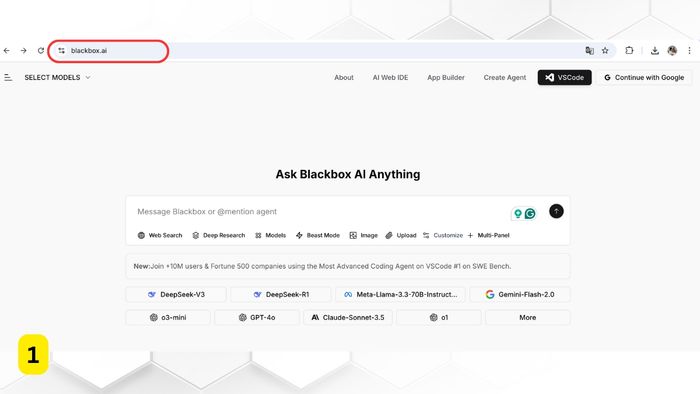Click the blackbox.ai address bar URL
Viewport: 700px width, 394px height.
point(89,51)
